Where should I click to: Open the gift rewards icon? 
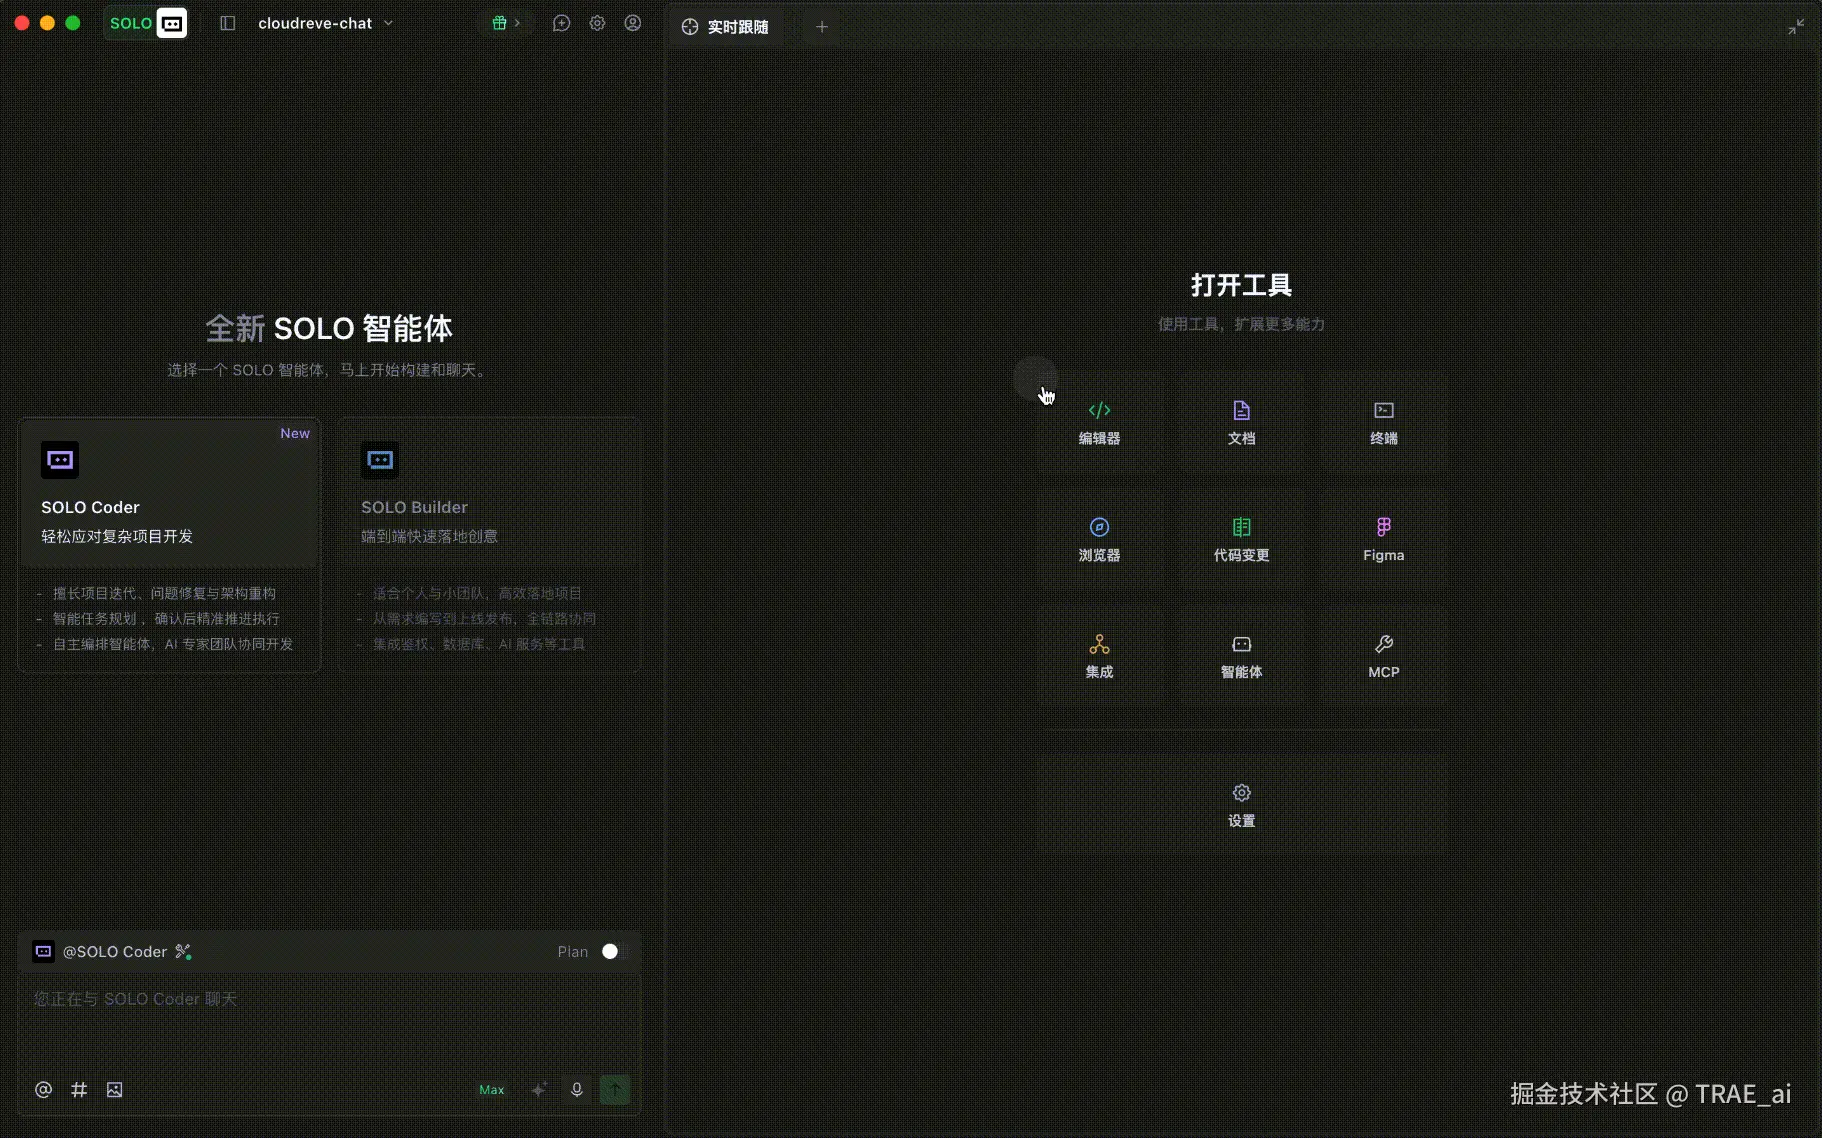click(499, 23)
